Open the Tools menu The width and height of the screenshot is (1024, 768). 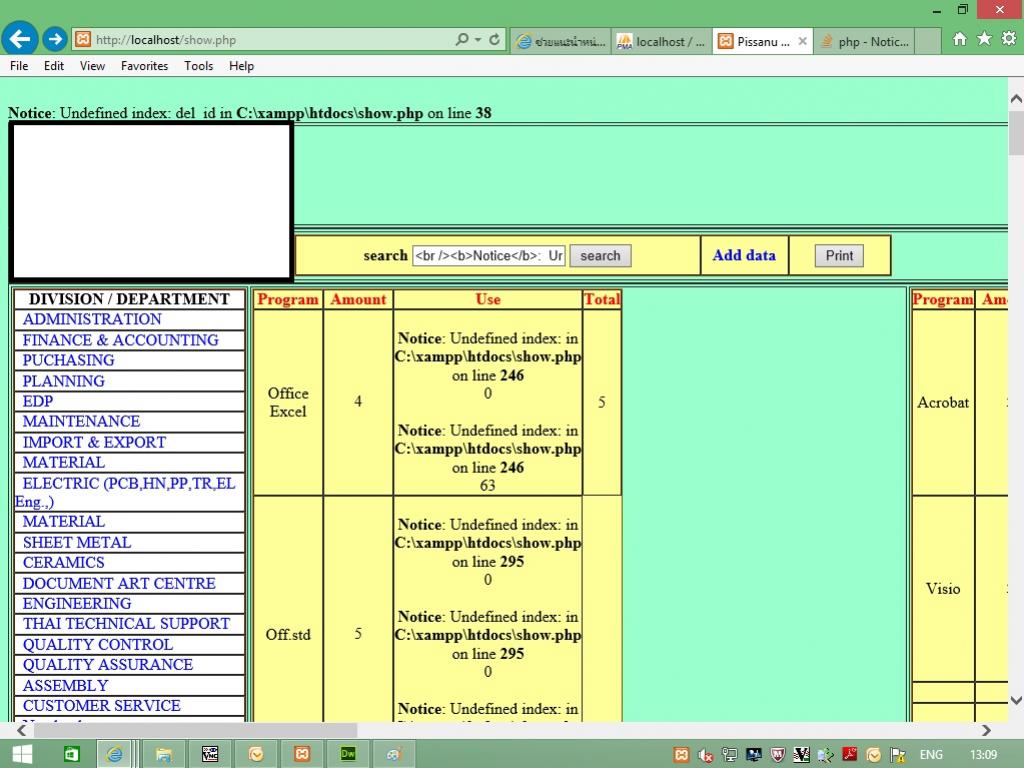(199, 66)
